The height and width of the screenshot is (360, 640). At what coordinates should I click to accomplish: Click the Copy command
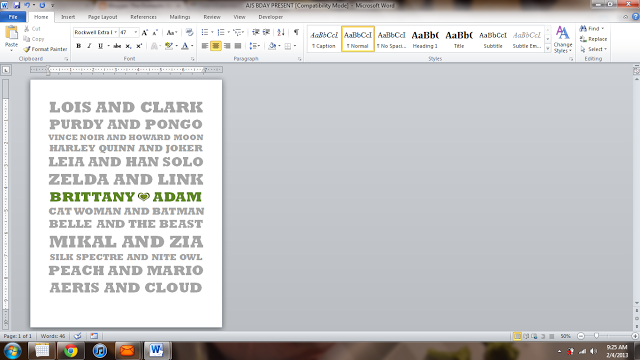34,39
